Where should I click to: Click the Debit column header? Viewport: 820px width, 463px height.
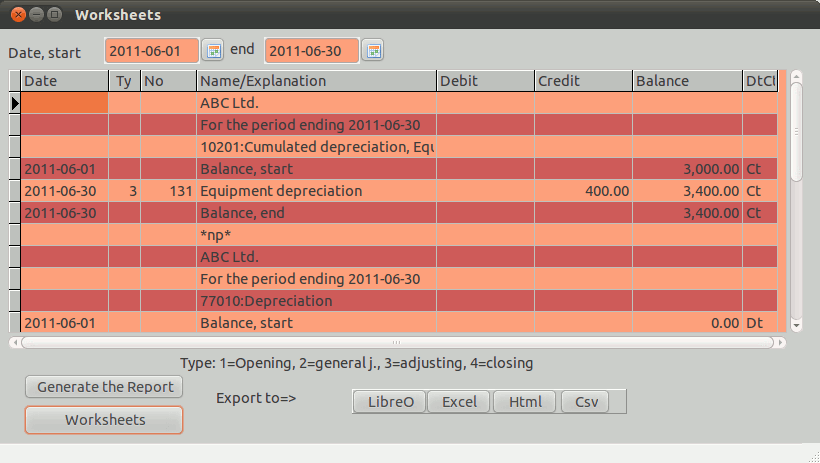485,81
